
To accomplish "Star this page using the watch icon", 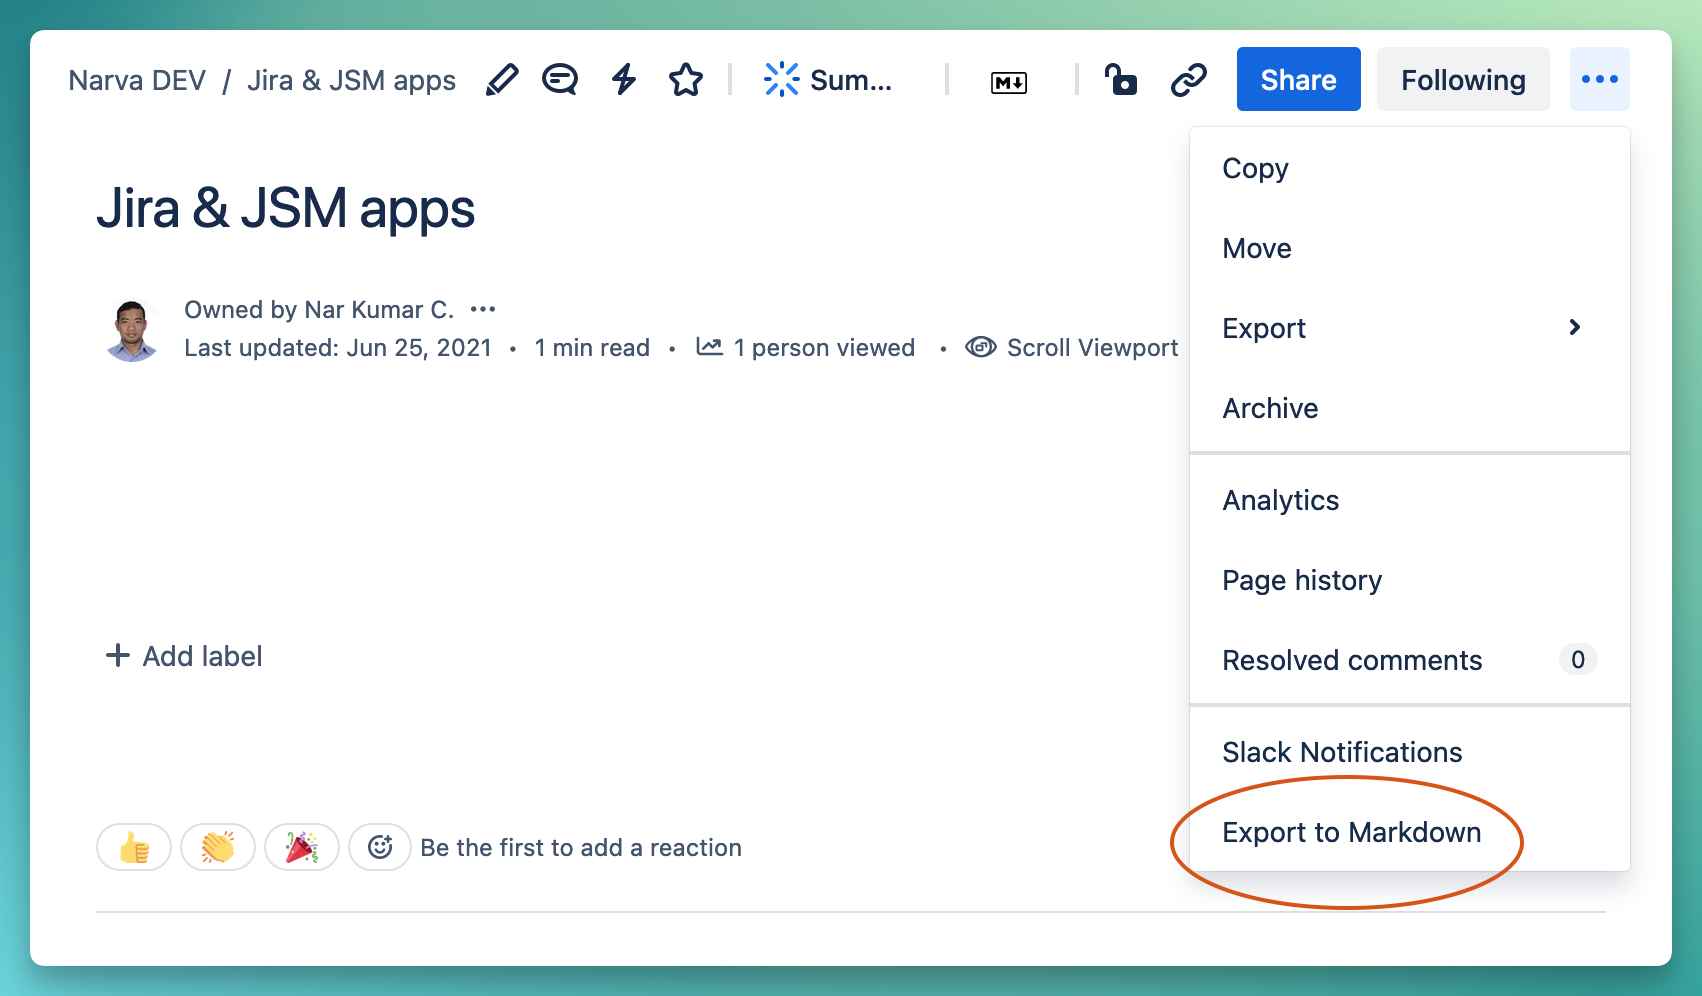I will point(685,79).
